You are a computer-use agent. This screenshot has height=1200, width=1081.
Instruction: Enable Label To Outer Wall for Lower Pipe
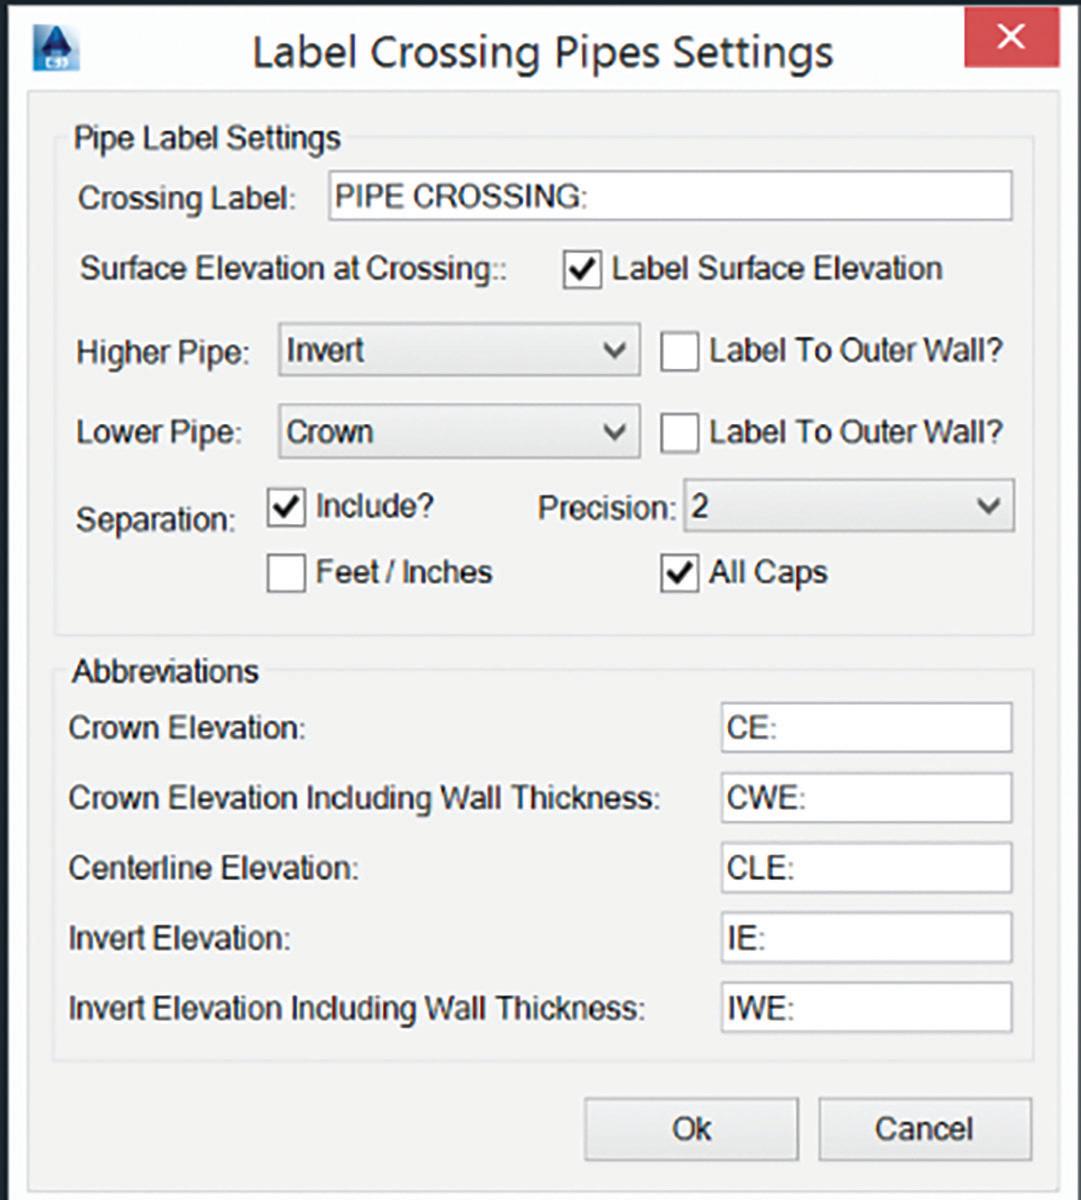679,433
